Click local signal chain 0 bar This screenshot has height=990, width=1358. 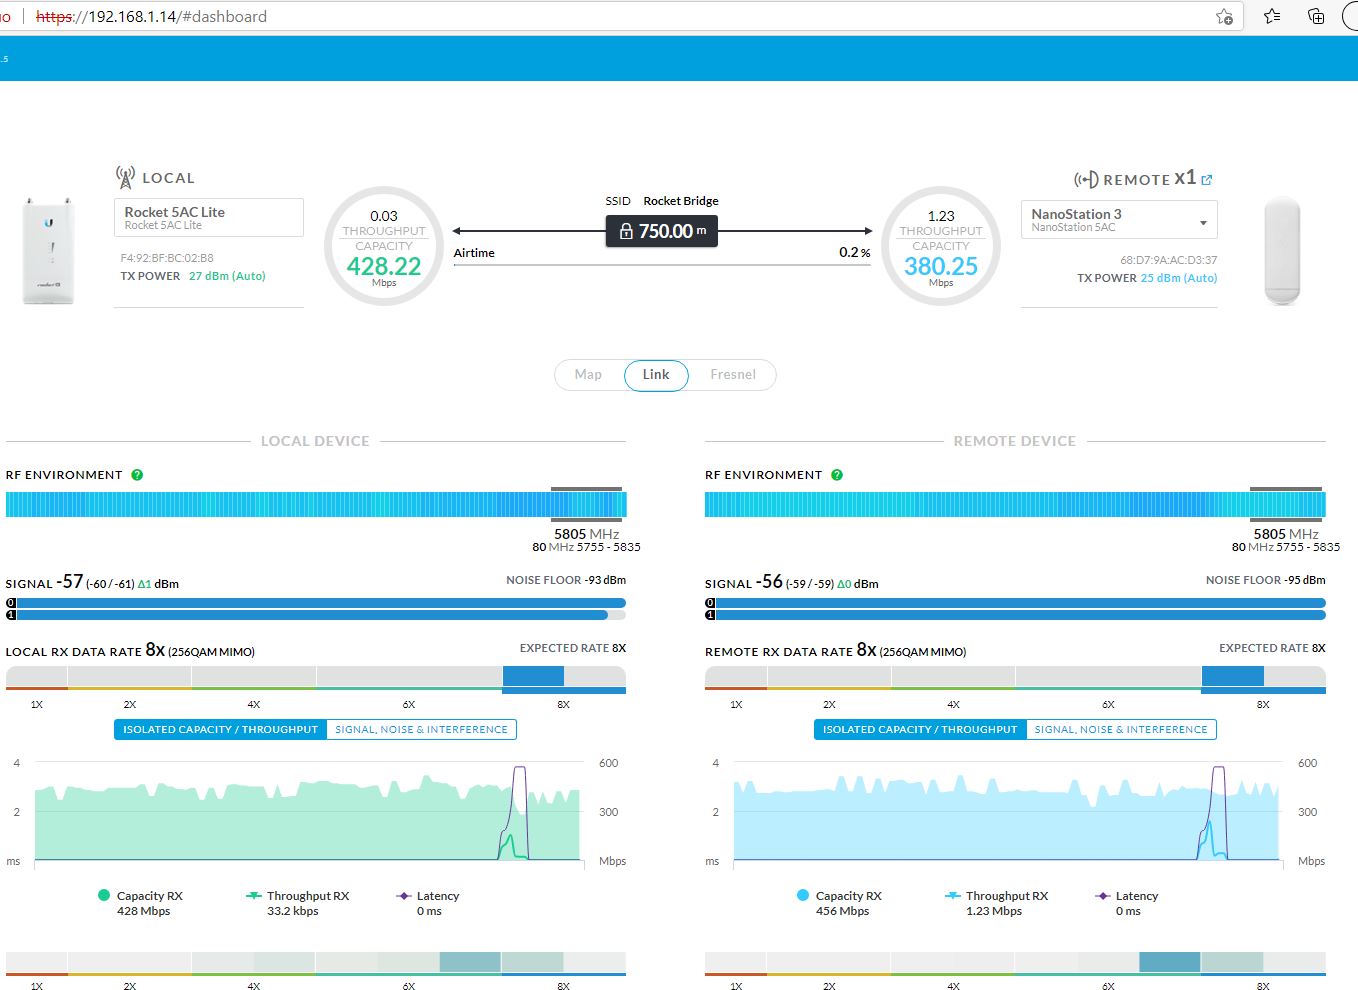point(316,603)
